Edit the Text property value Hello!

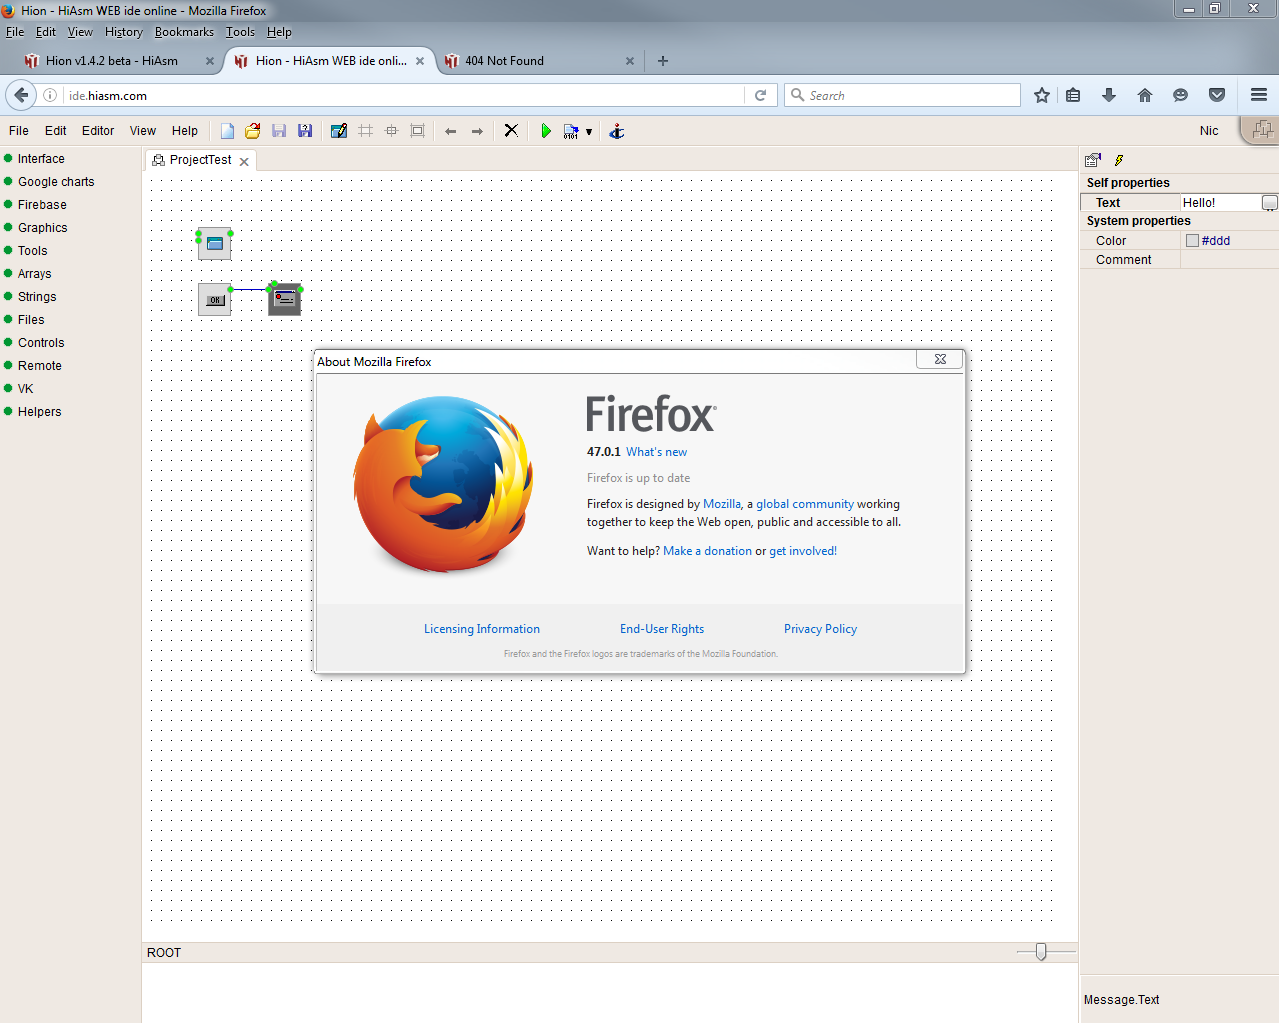(1220, 203)
